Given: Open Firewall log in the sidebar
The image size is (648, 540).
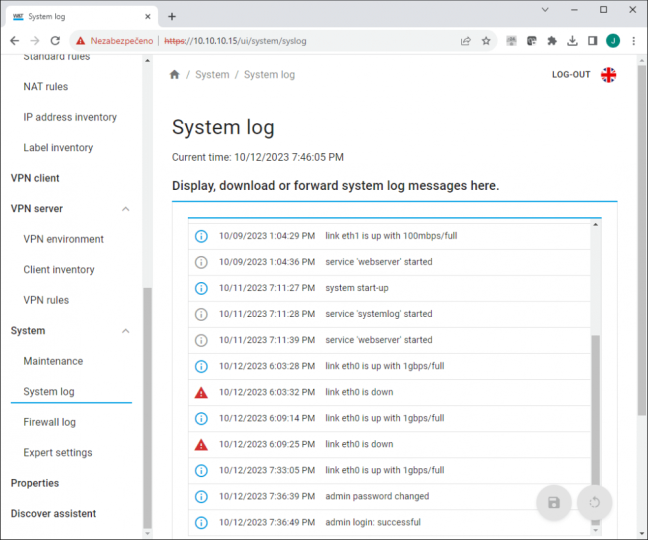Looking at the screenshot, I should click(x=49, y=422).
